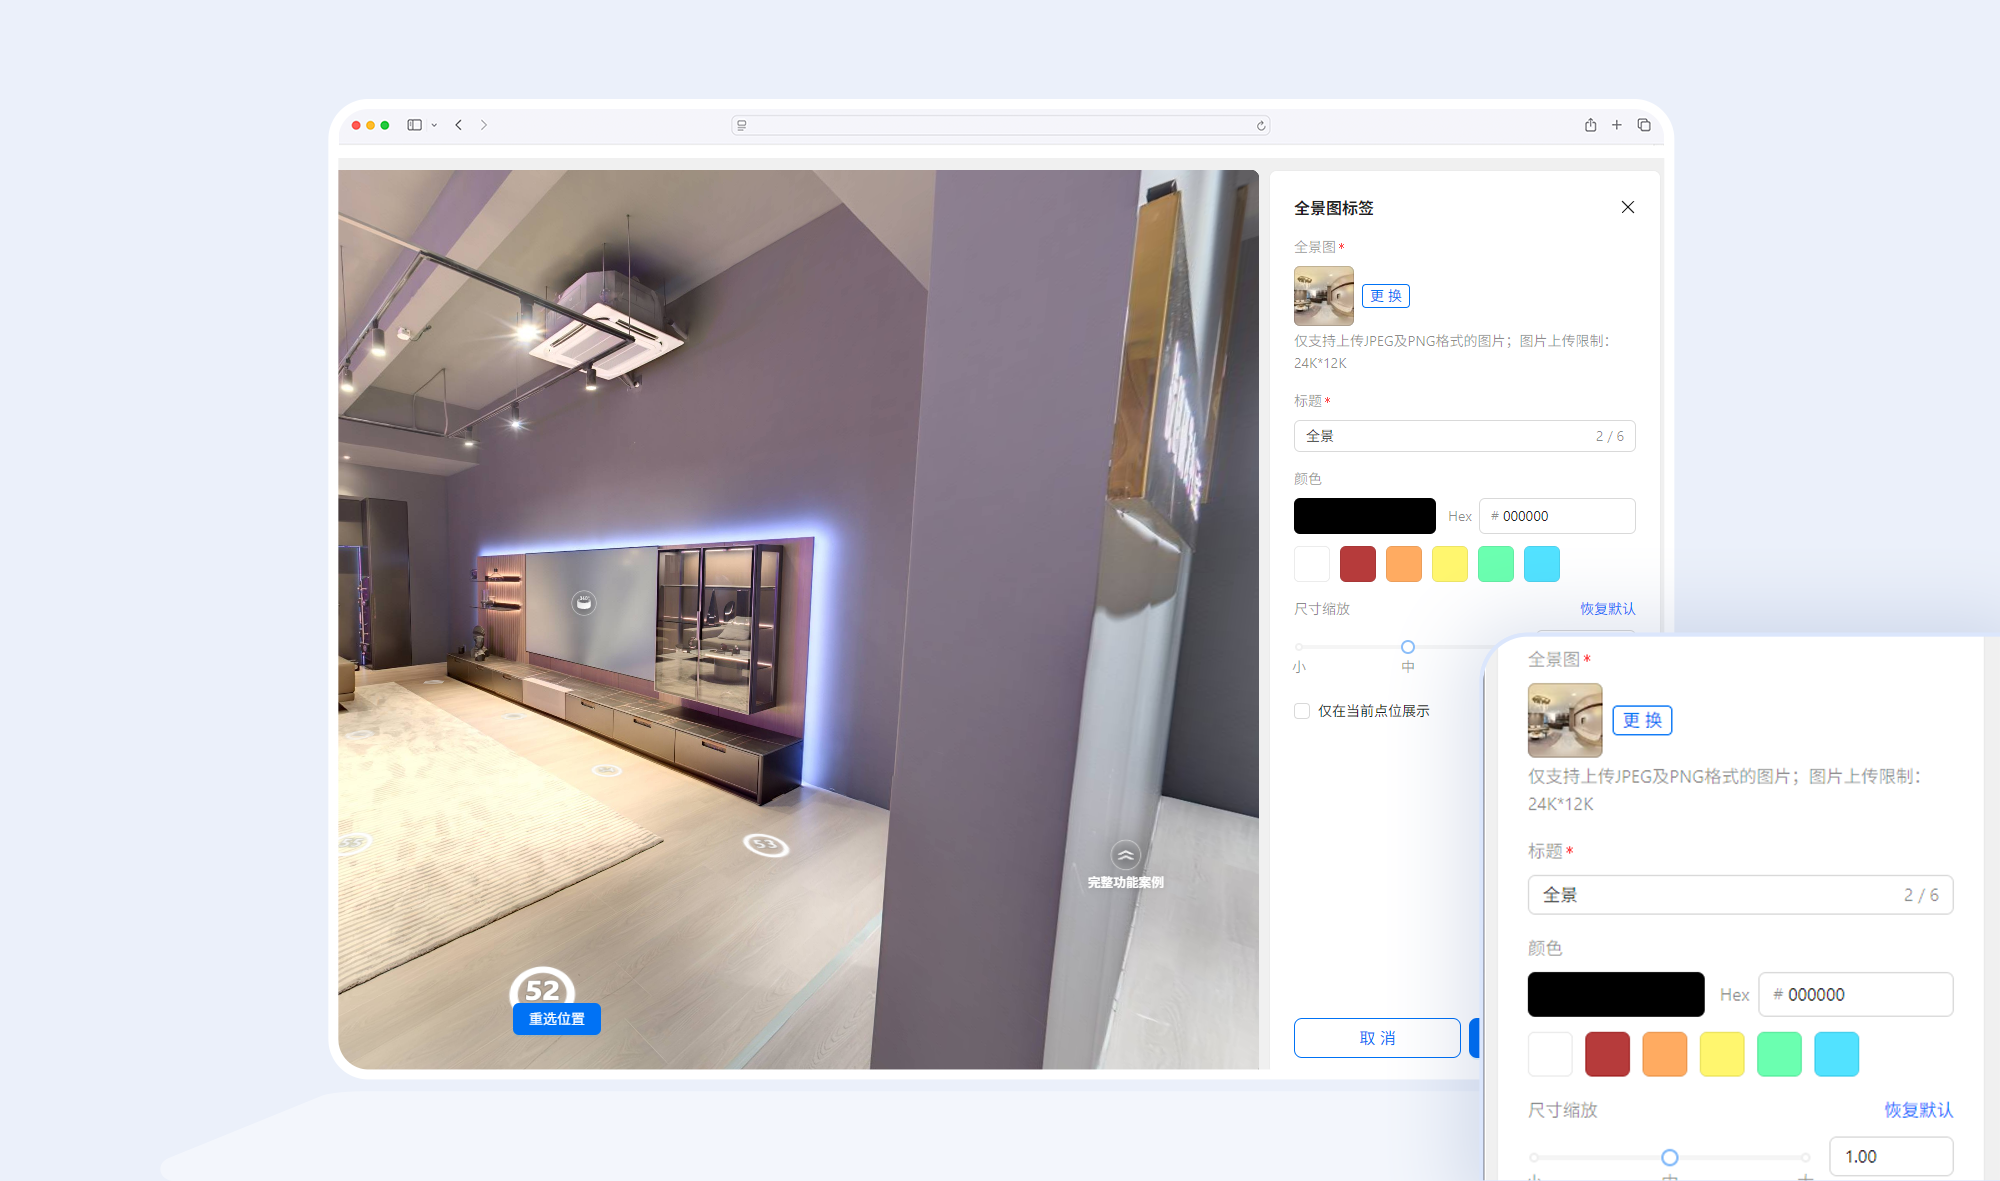Select the white swatch in side panel
Viewport: 2000px width, 1181px height.
[1312, 564]
